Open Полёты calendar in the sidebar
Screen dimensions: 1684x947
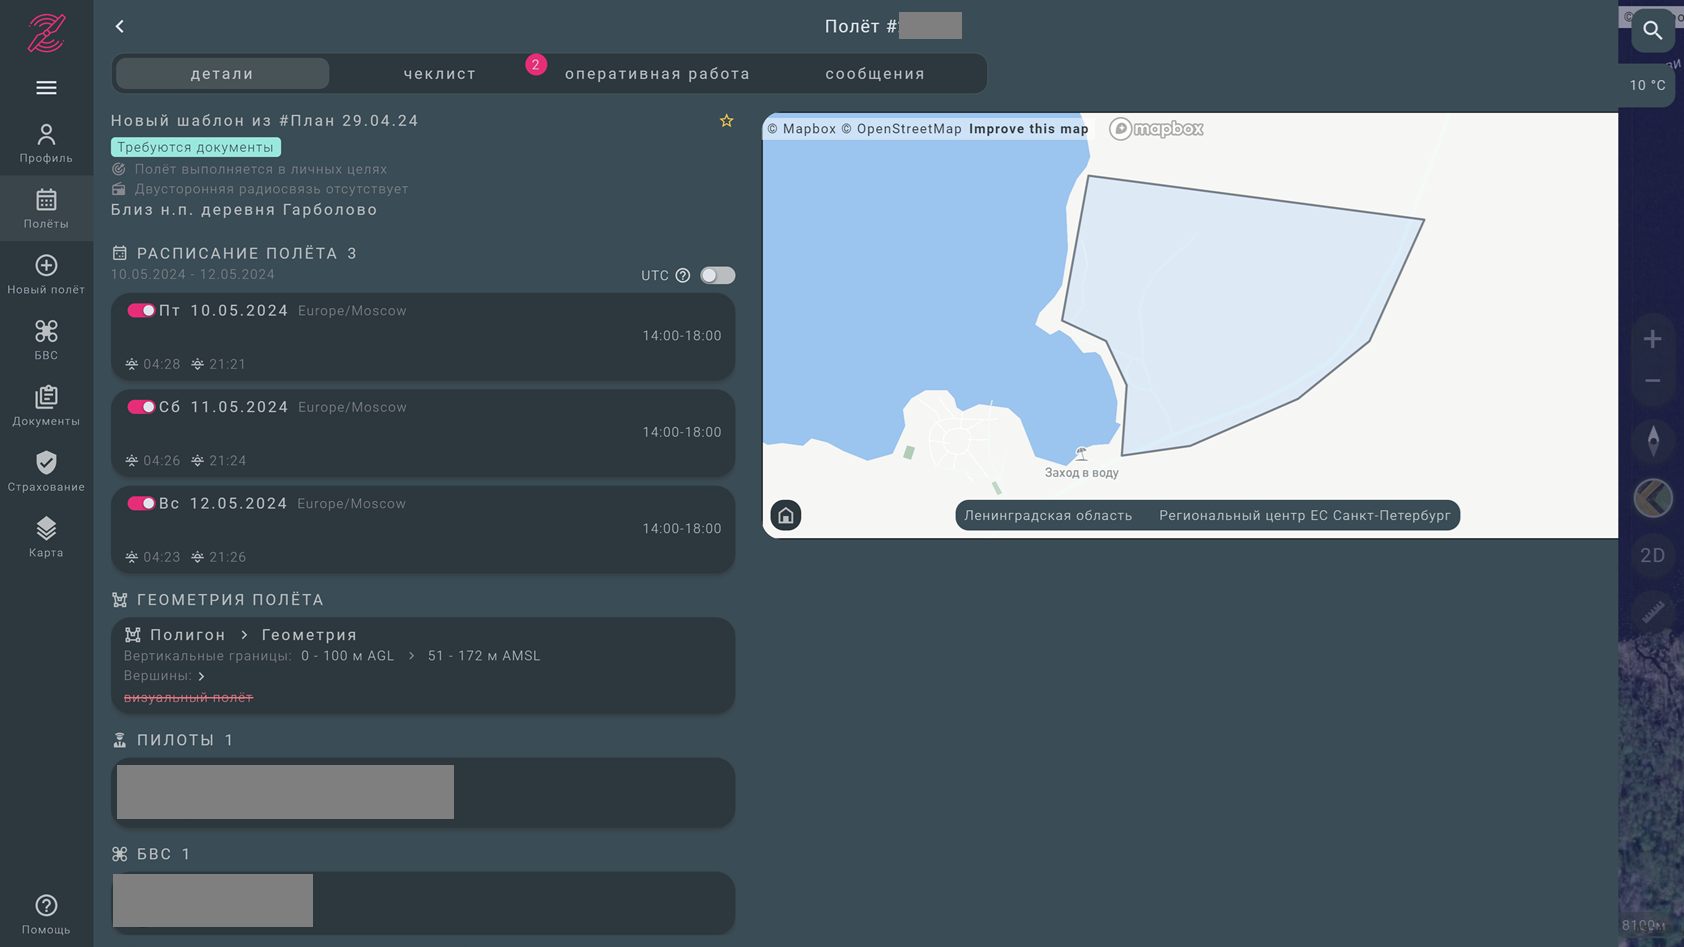click(x=46, y=209)
